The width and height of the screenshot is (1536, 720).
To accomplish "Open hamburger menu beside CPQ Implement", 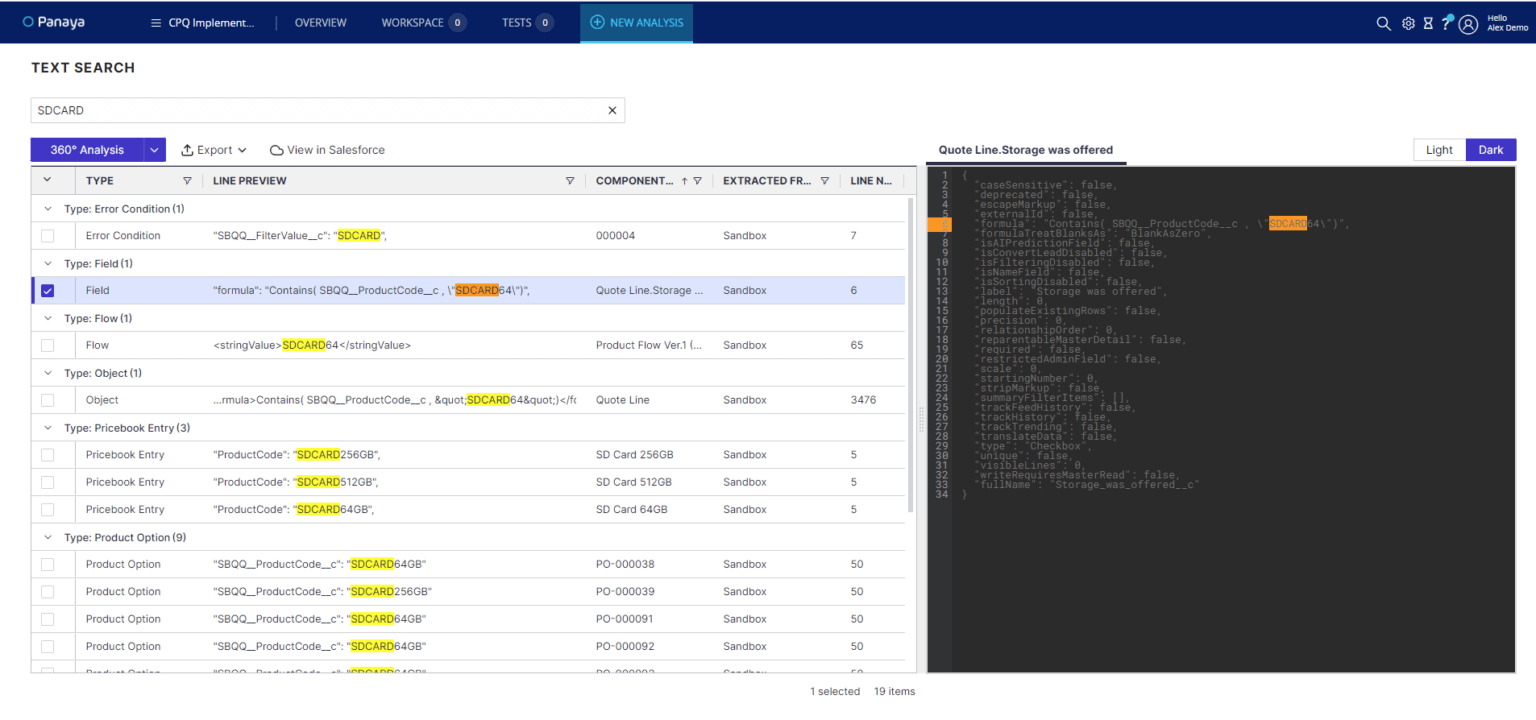I will [x=156, y=23].
